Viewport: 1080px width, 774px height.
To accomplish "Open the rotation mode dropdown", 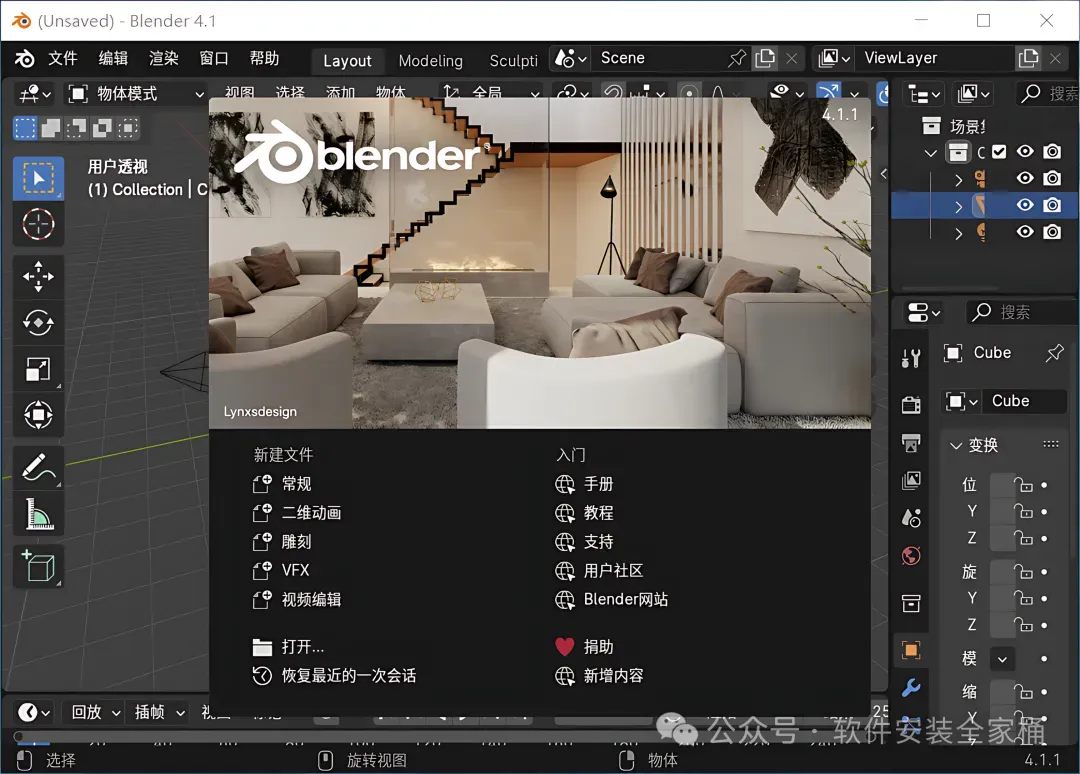I will [x=1002, y=659].
